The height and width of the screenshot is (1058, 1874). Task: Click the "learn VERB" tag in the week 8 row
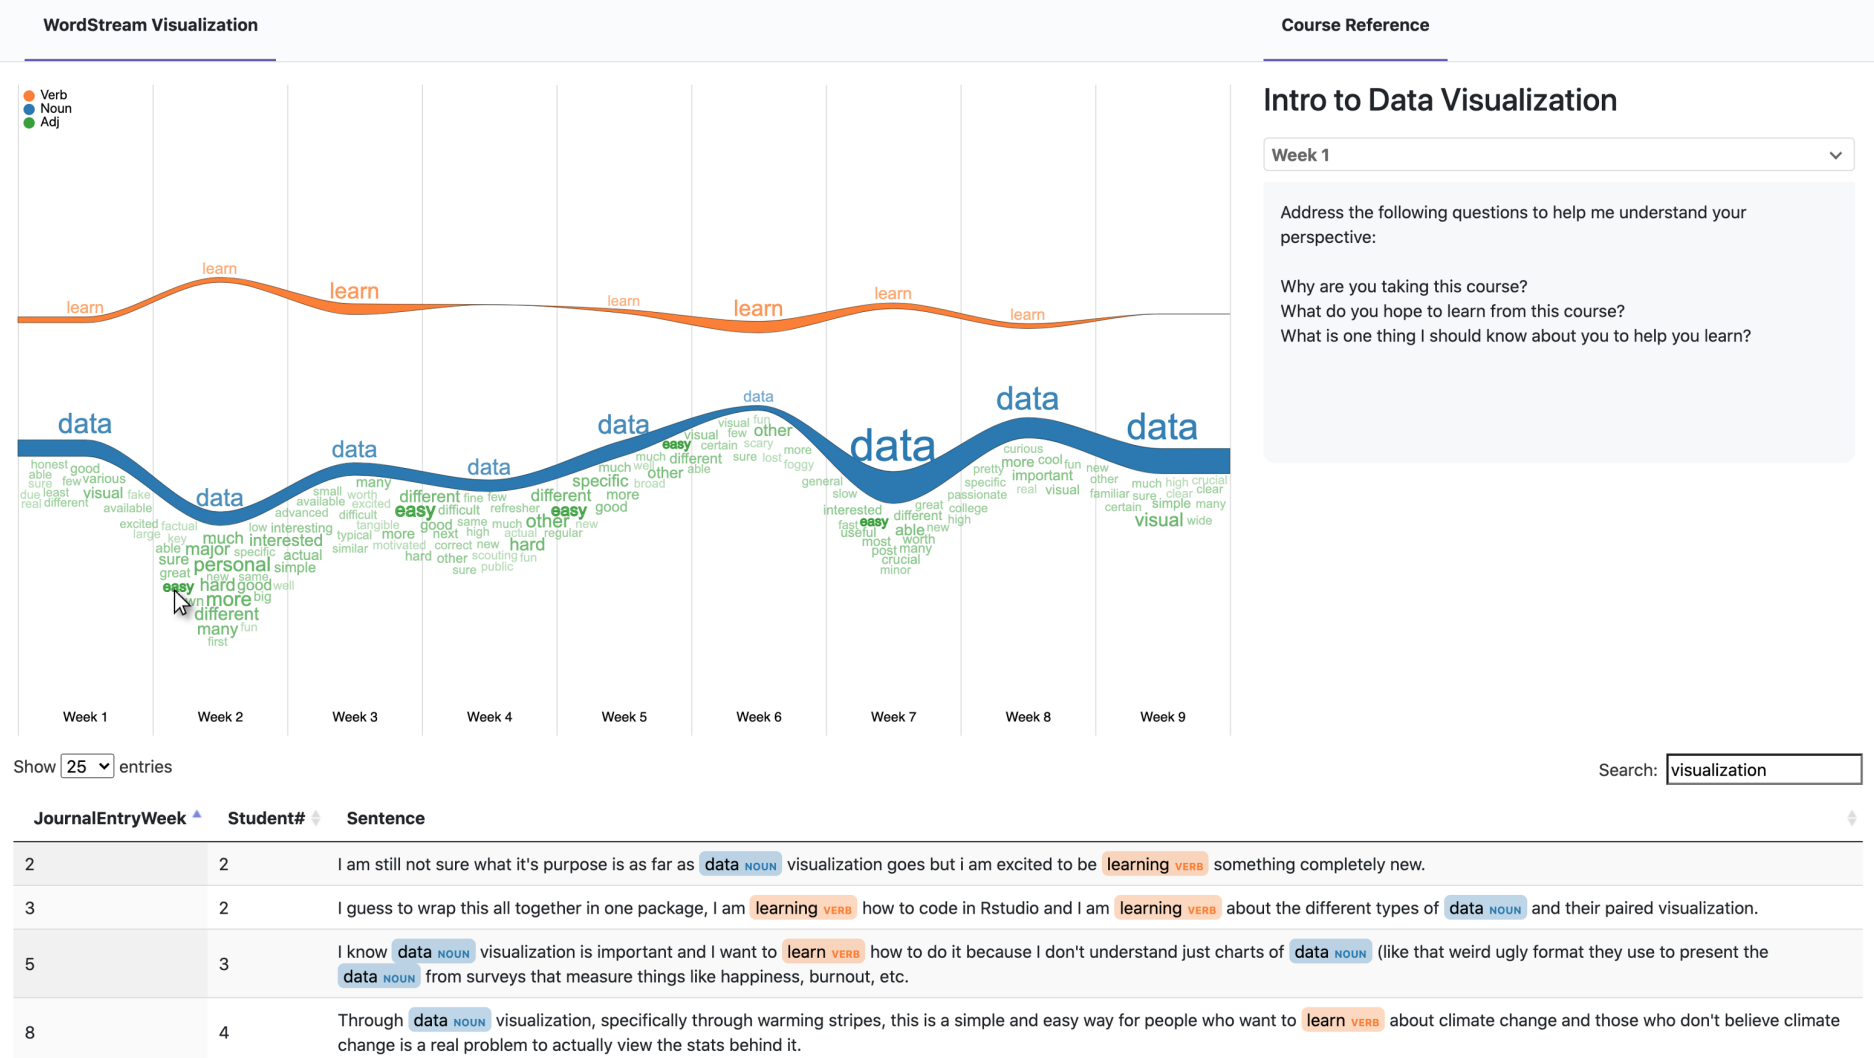click(x=1341, y=1021)
